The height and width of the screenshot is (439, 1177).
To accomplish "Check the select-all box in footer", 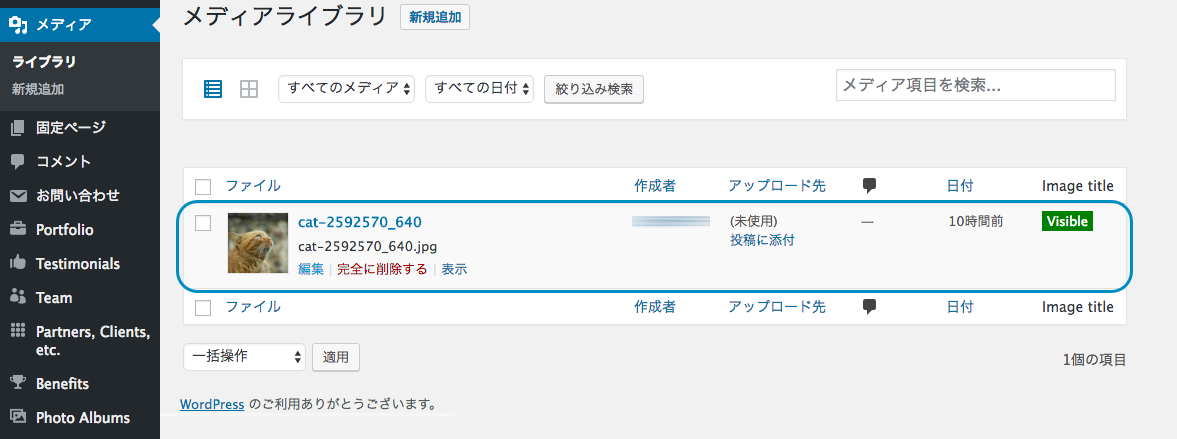I will click(203, 308).
